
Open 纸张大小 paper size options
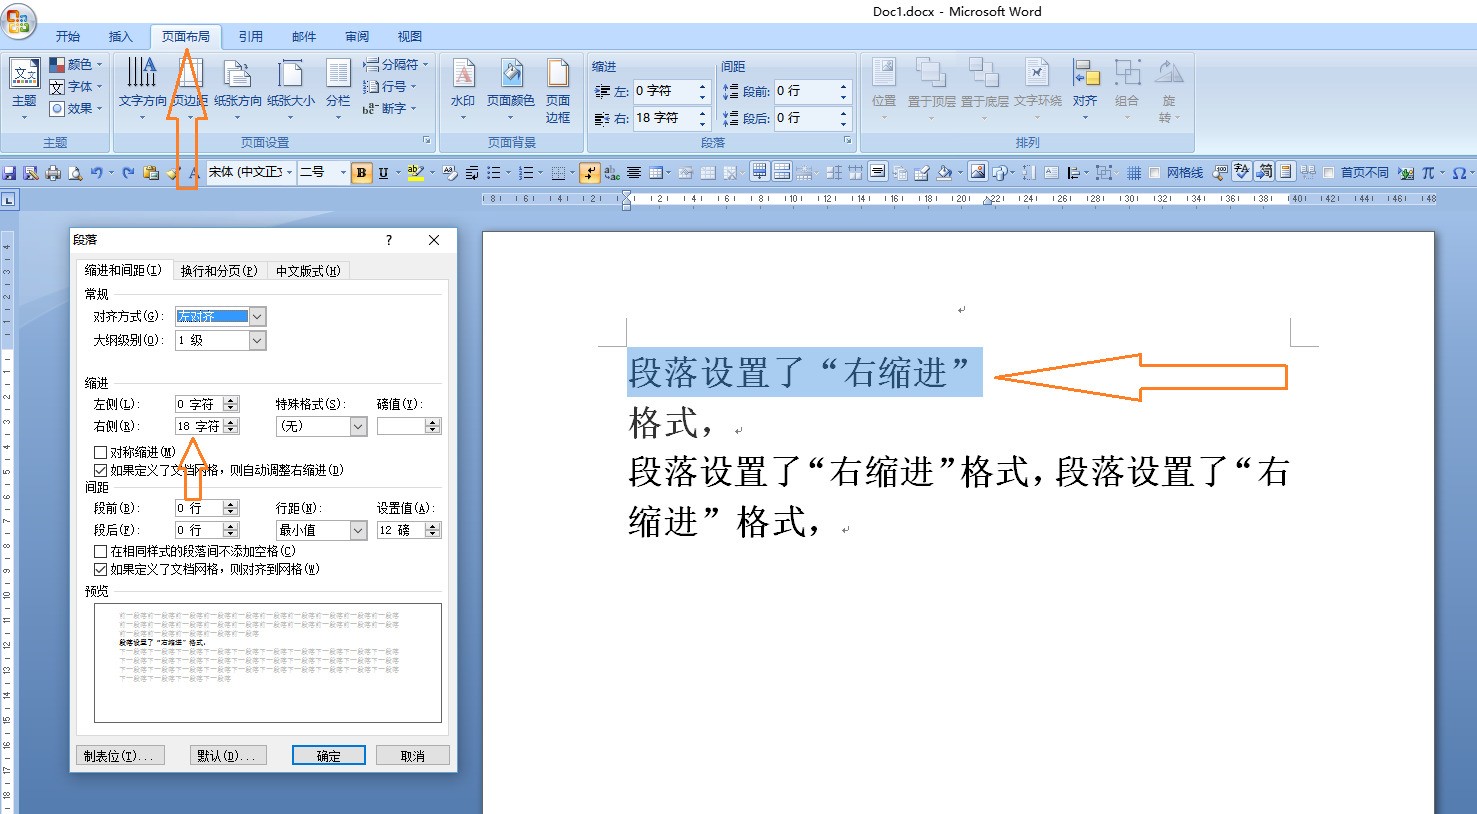click(290, 89)
